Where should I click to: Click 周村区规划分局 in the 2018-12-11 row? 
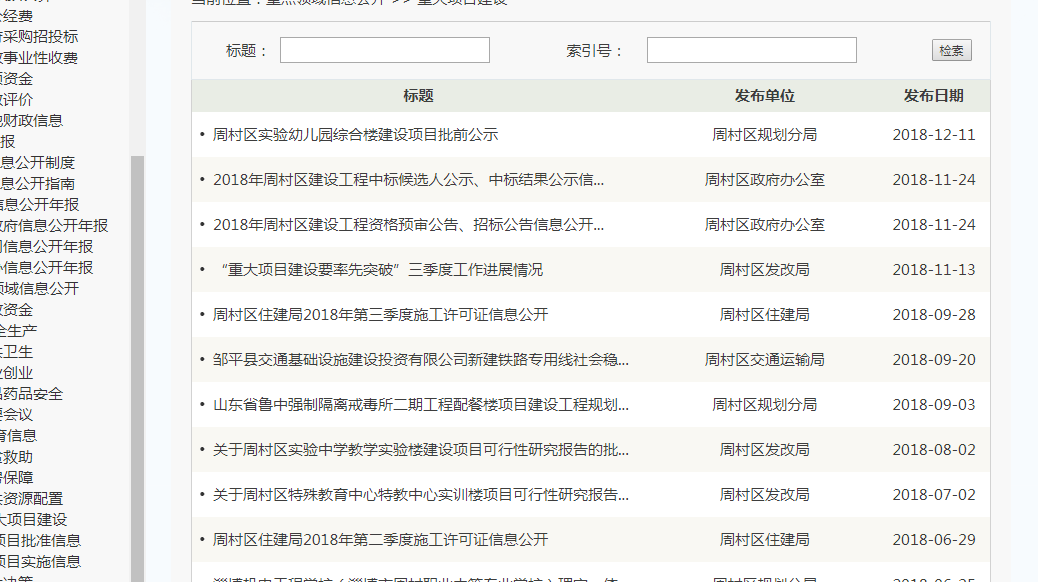(765, 135)
